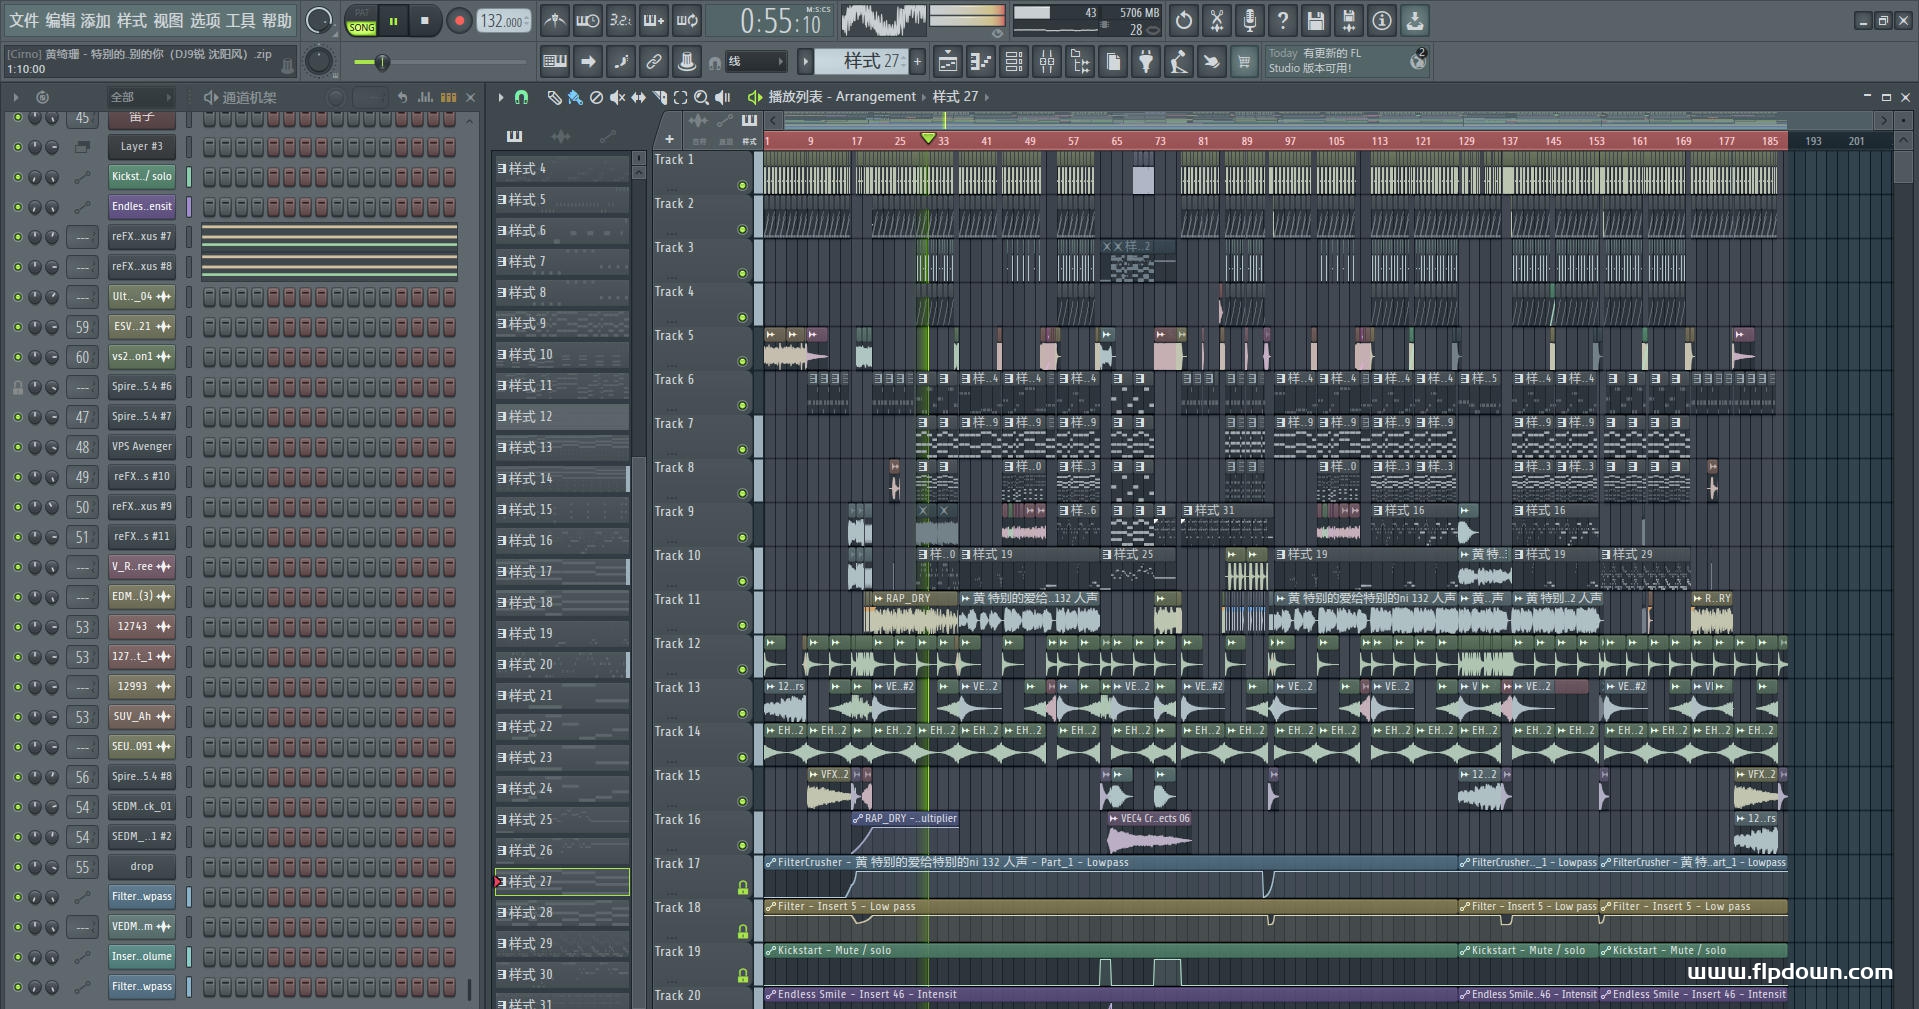Mute Track 5 with its green light
This screenshot has width=1919, height=1009.
[x=742, y=361]
